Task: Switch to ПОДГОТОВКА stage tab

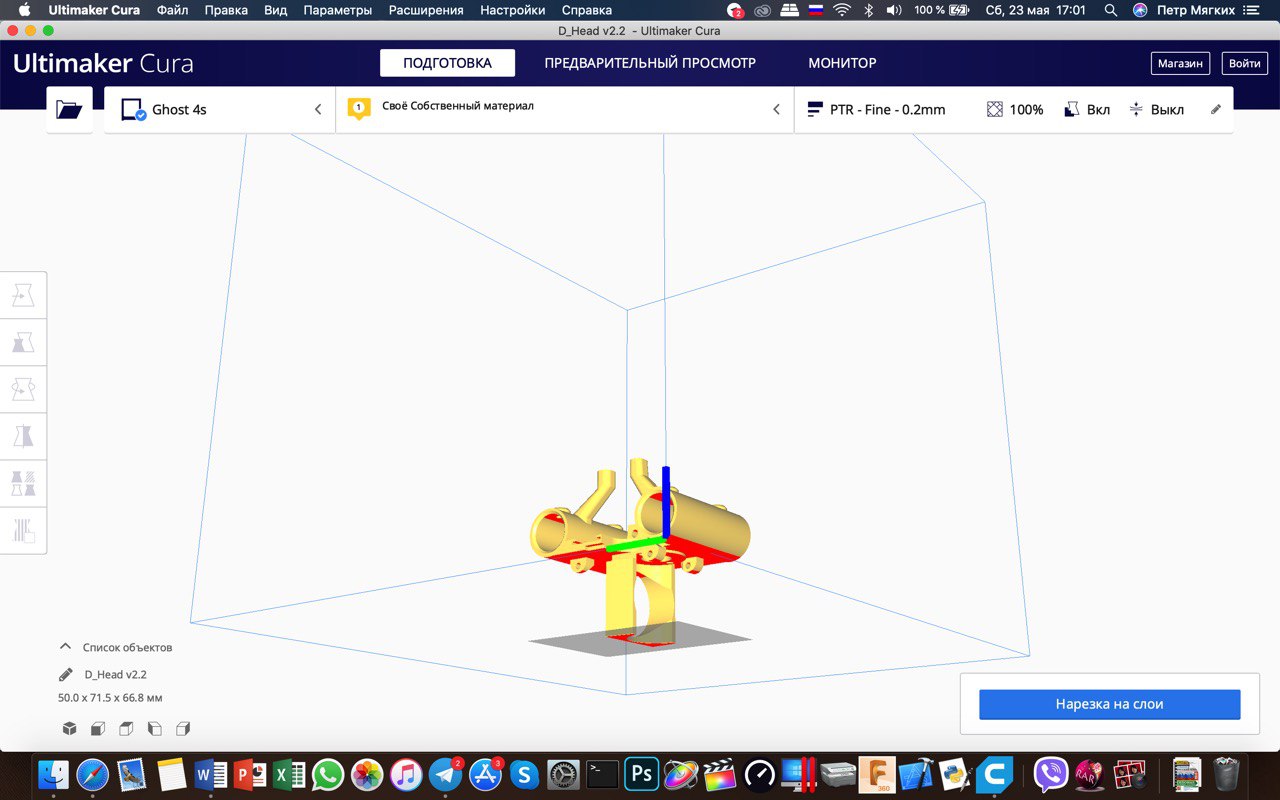Action: click(447, 63)
